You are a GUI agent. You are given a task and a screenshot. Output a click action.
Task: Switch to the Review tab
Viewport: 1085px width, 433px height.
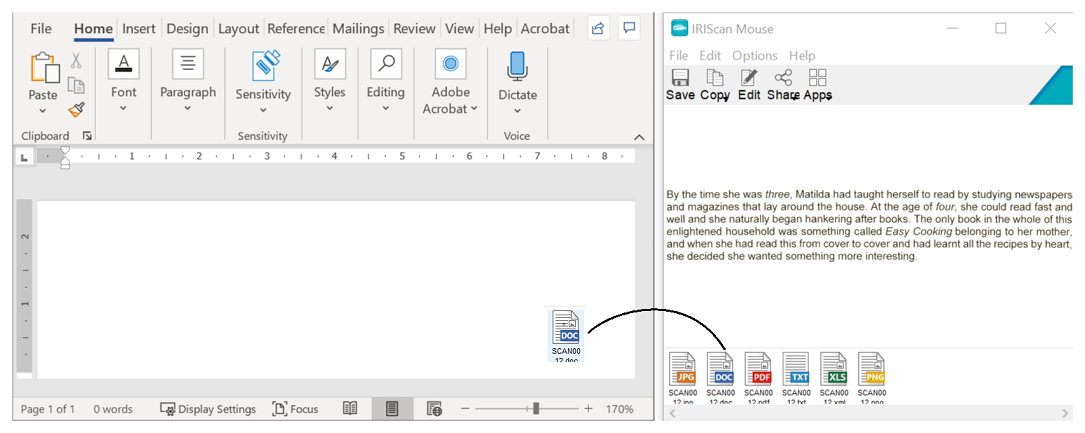(x=414, y=28)
